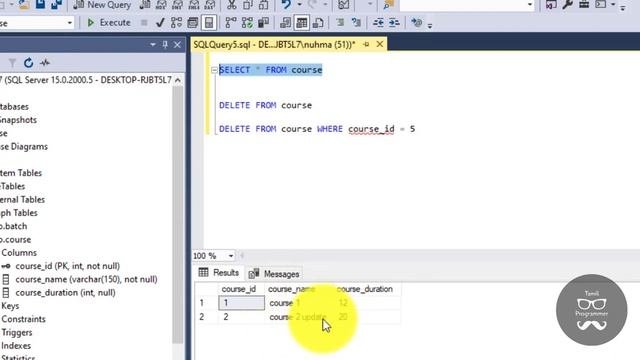Switch to the Results tab
The image size is (640, 360).
(x=219, y=273)
